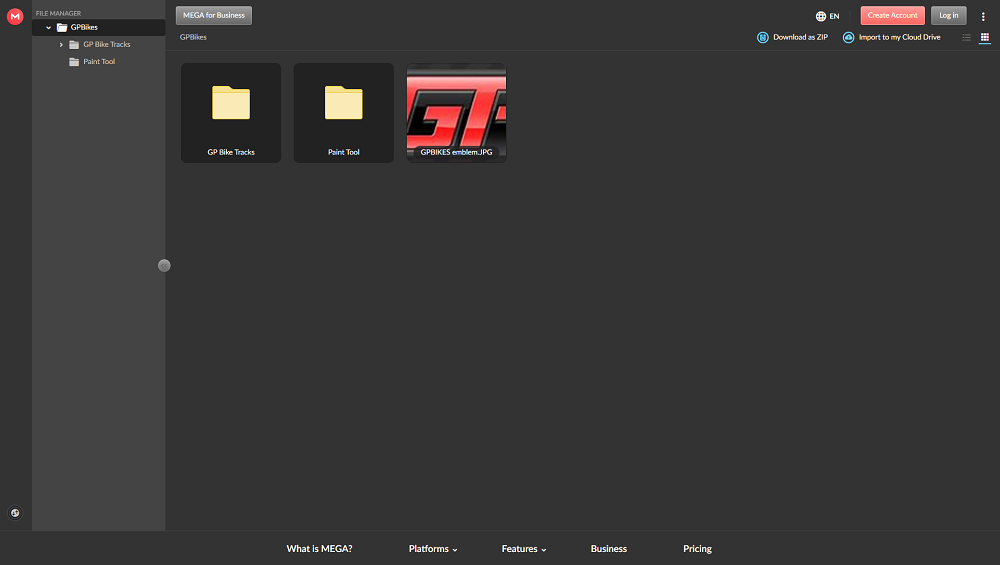Open GP Bike Tracks folder tile
The height and width of the screenshot is (565, 1000).
coord(231,113)
